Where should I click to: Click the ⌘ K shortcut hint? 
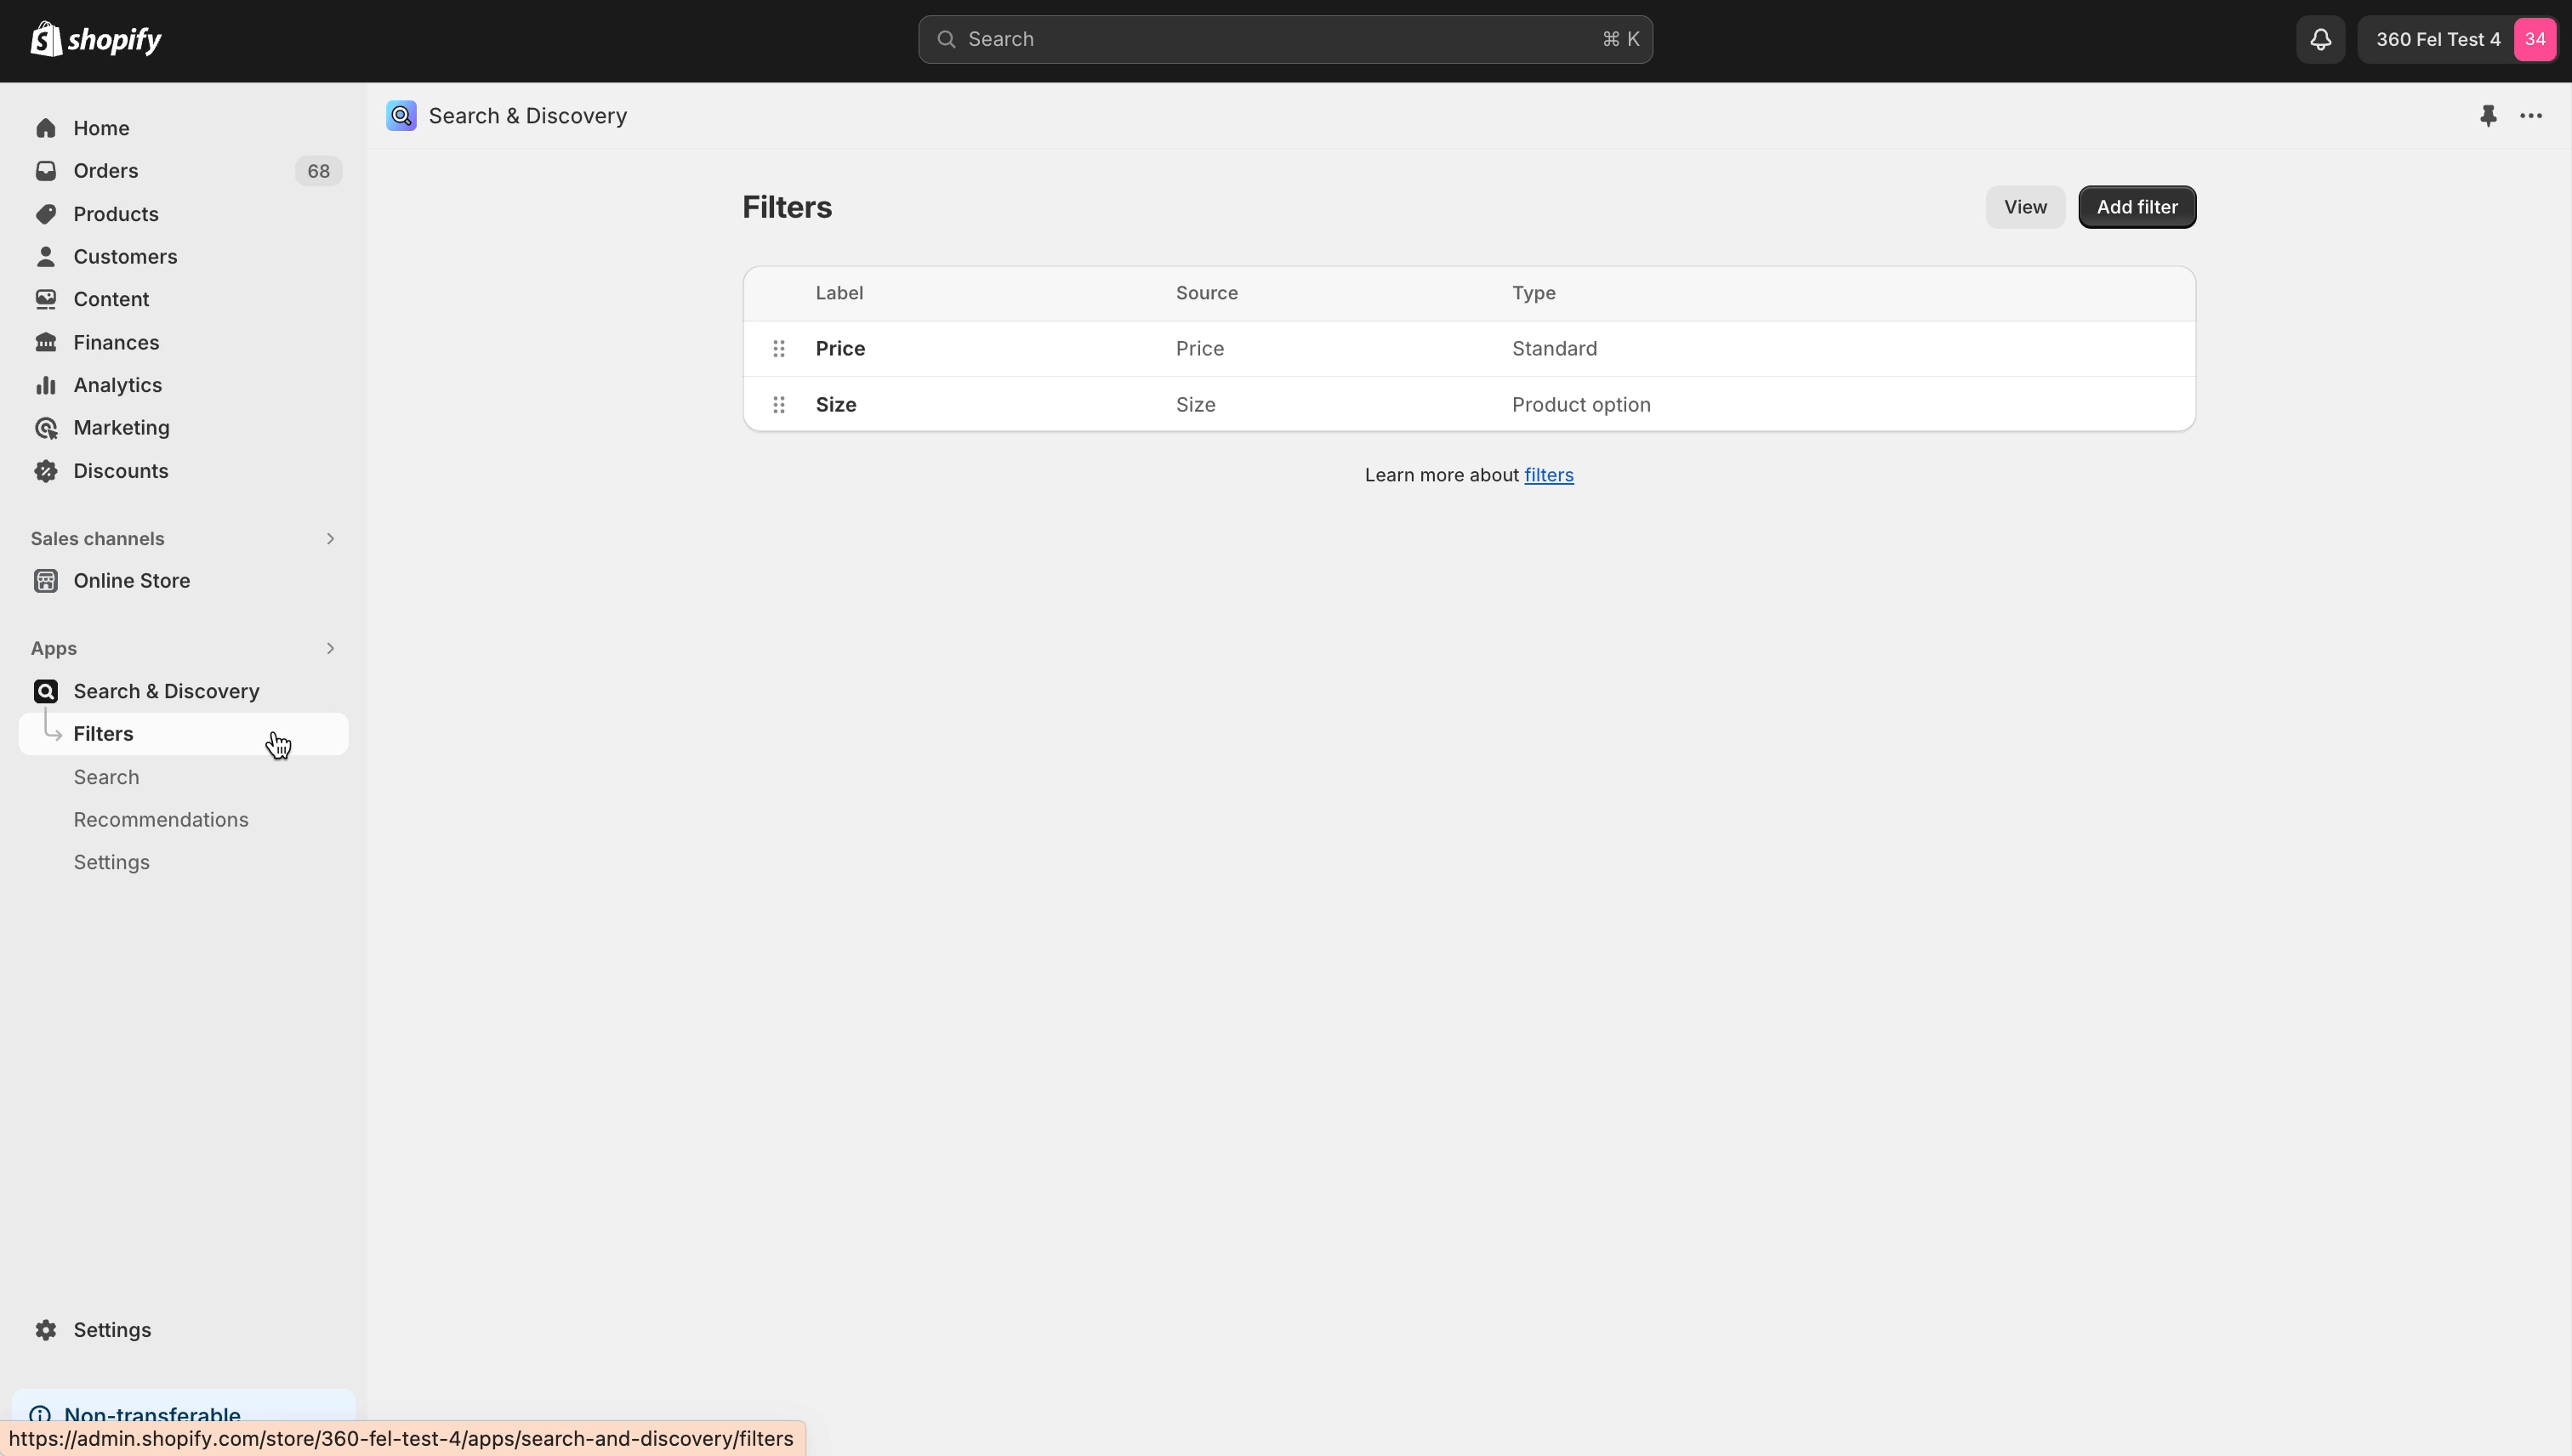1621,39
